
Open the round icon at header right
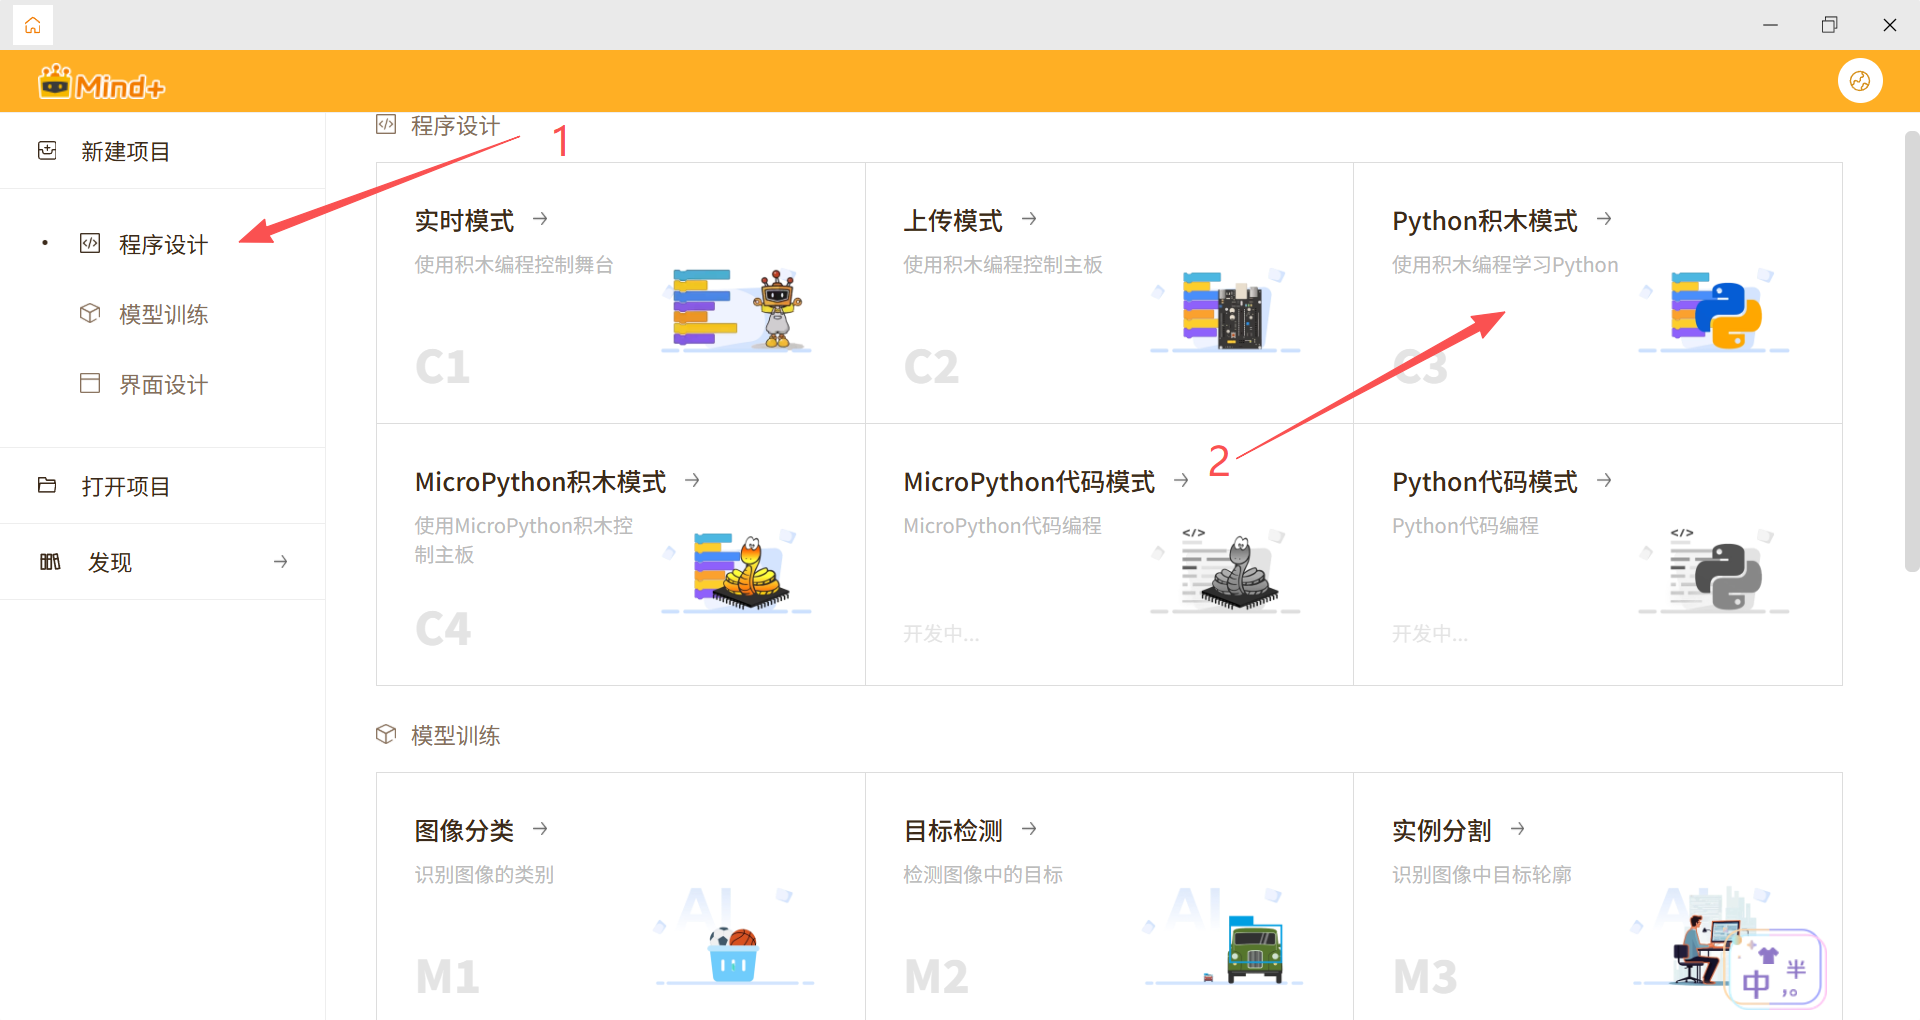pos(1859,81)
